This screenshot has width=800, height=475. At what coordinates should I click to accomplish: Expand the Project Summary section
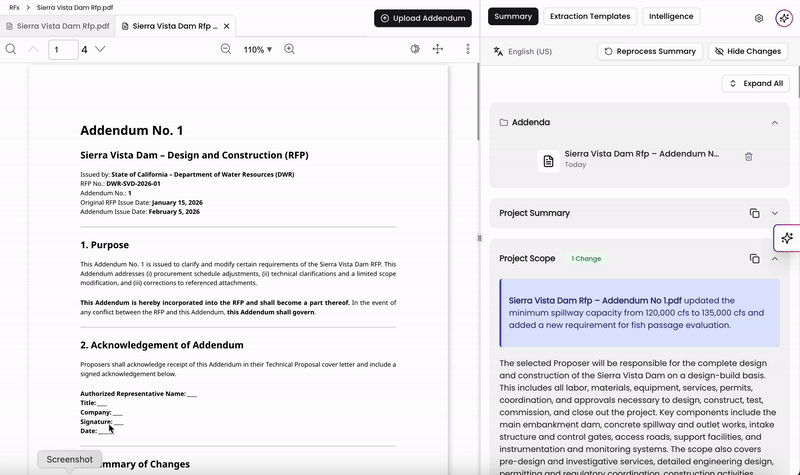[x=774, y=213]
